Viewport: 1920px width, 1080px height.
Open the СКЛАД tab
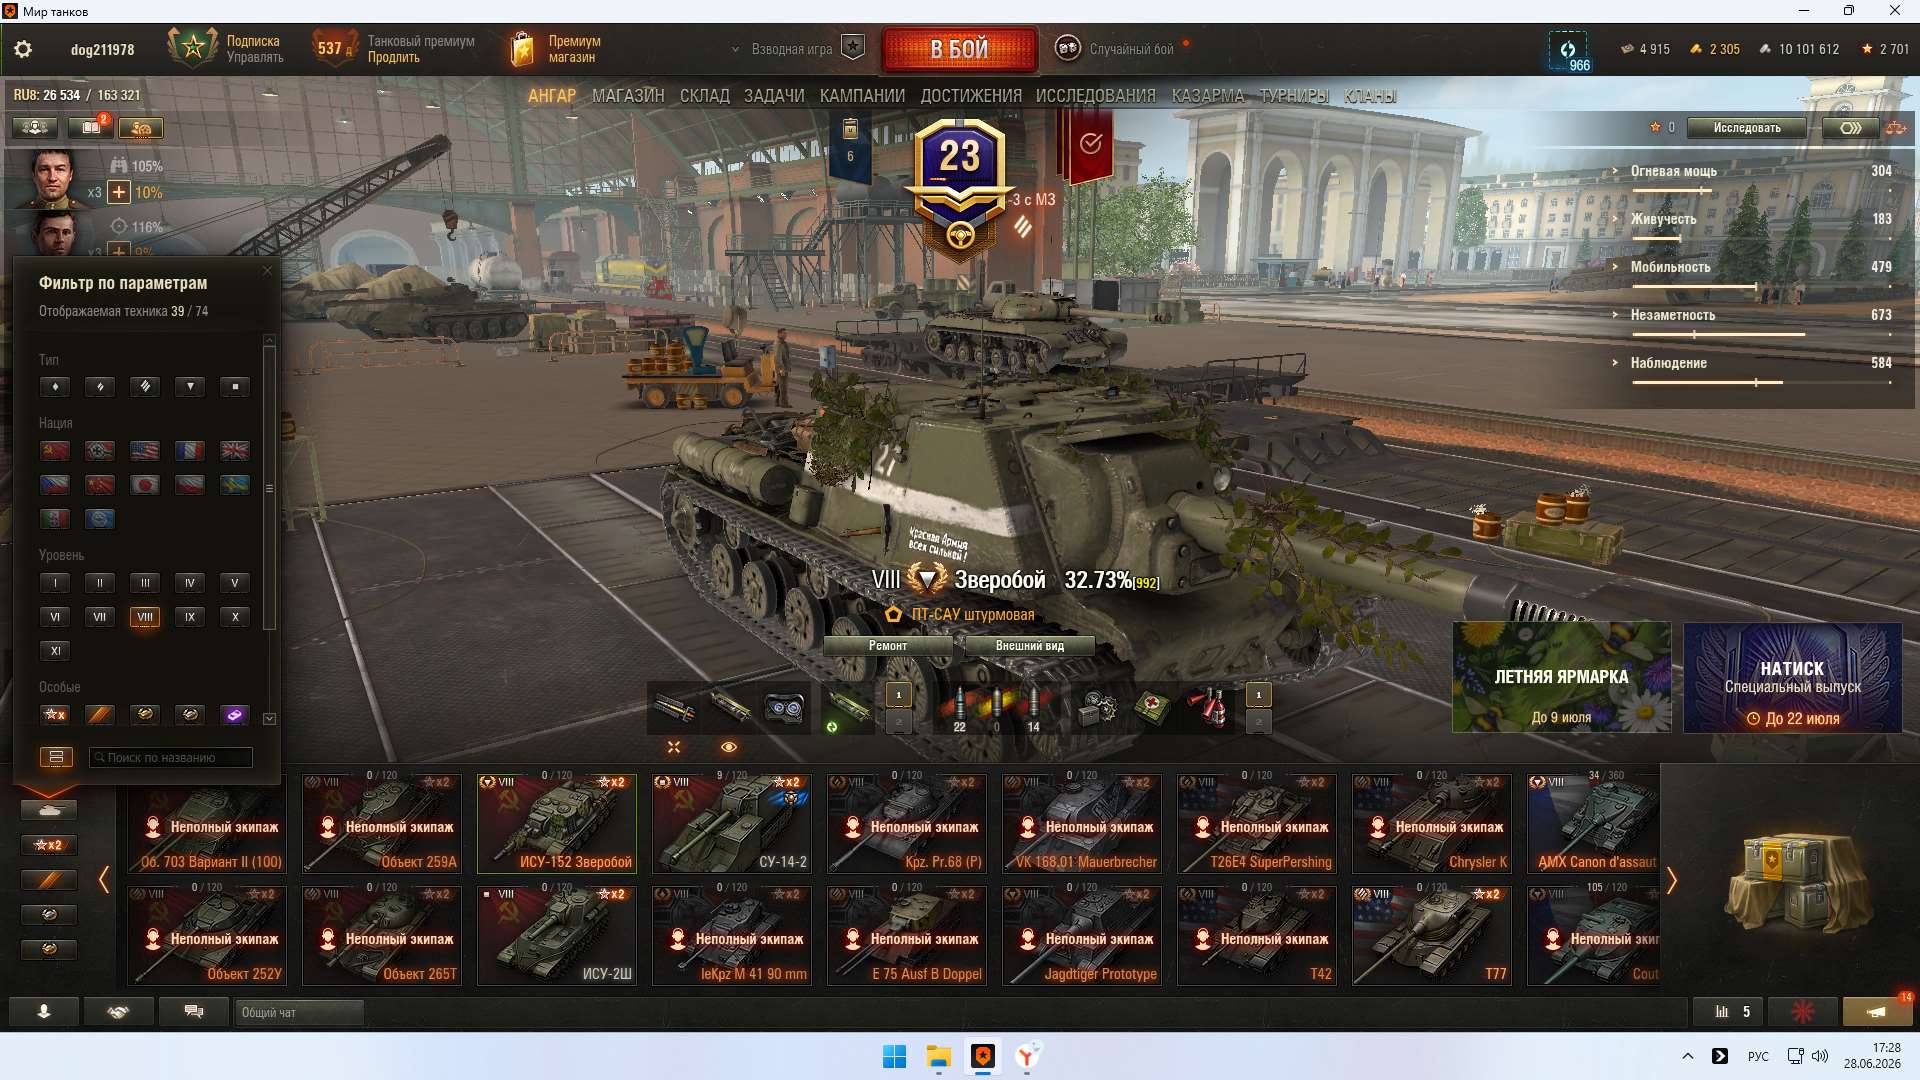(x=705, y=96)
